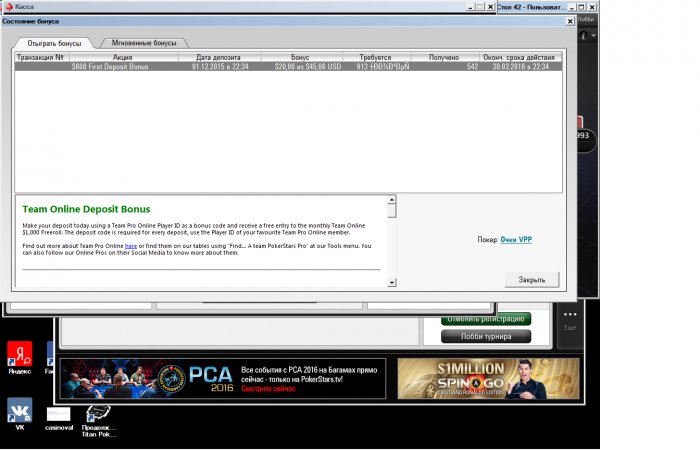Open the VK desktop shortcut
This screenshot has width=700, height=450.
(19, 414)
